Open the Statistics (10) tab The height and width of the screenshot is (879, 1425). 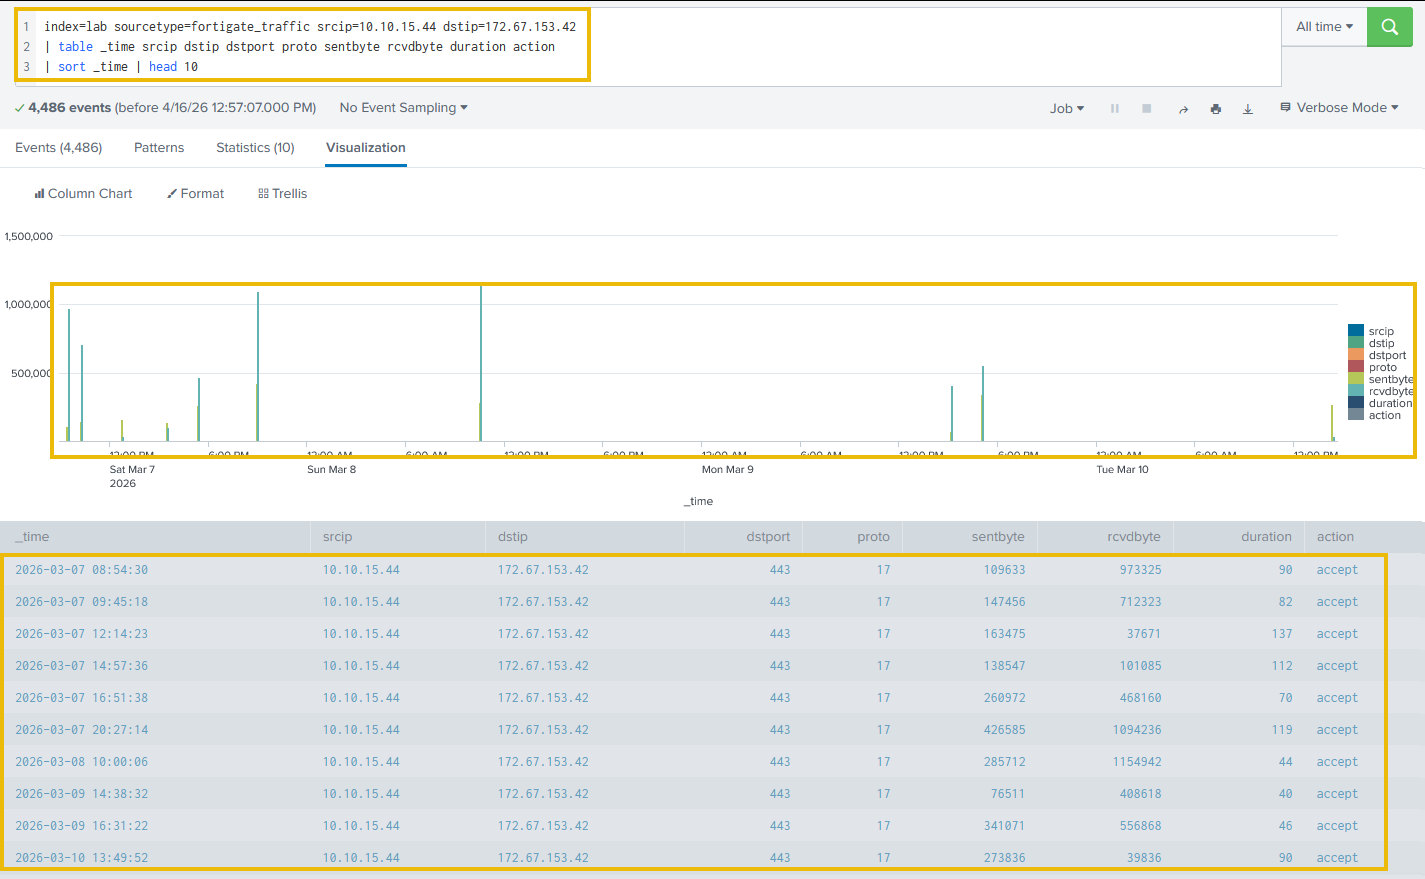point(255,148)
